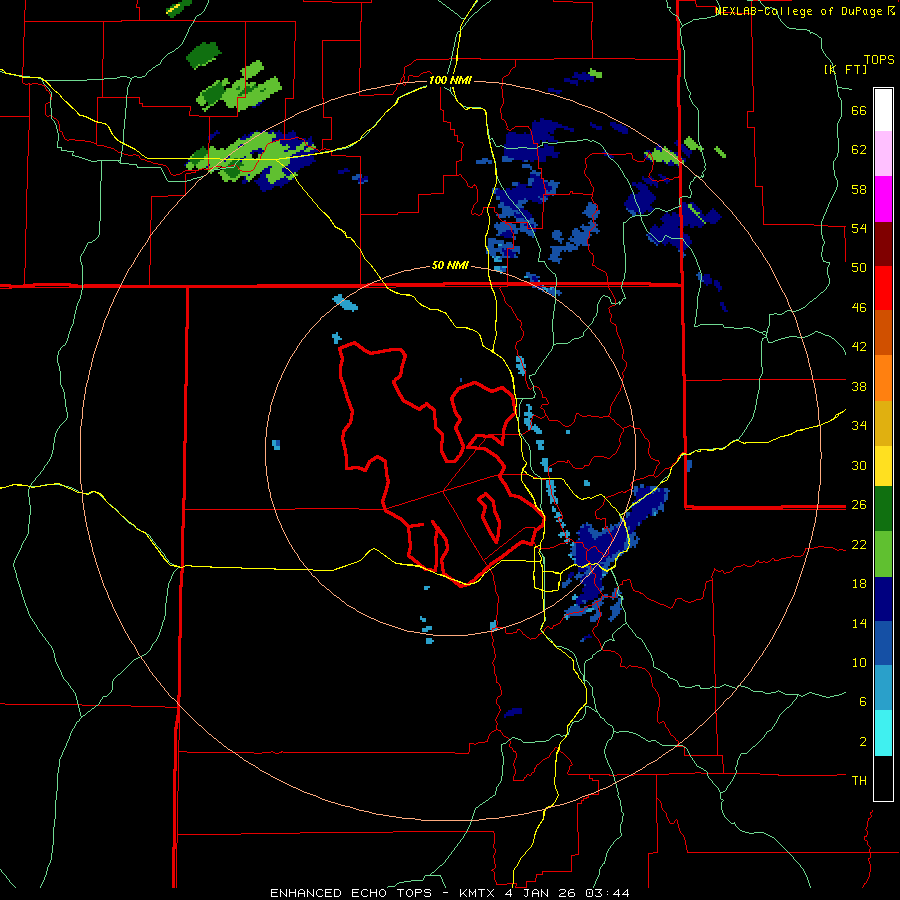Click the "62" legend value
Screen dimensions: 900x900
pyautogui.click(x=859, y=150)
